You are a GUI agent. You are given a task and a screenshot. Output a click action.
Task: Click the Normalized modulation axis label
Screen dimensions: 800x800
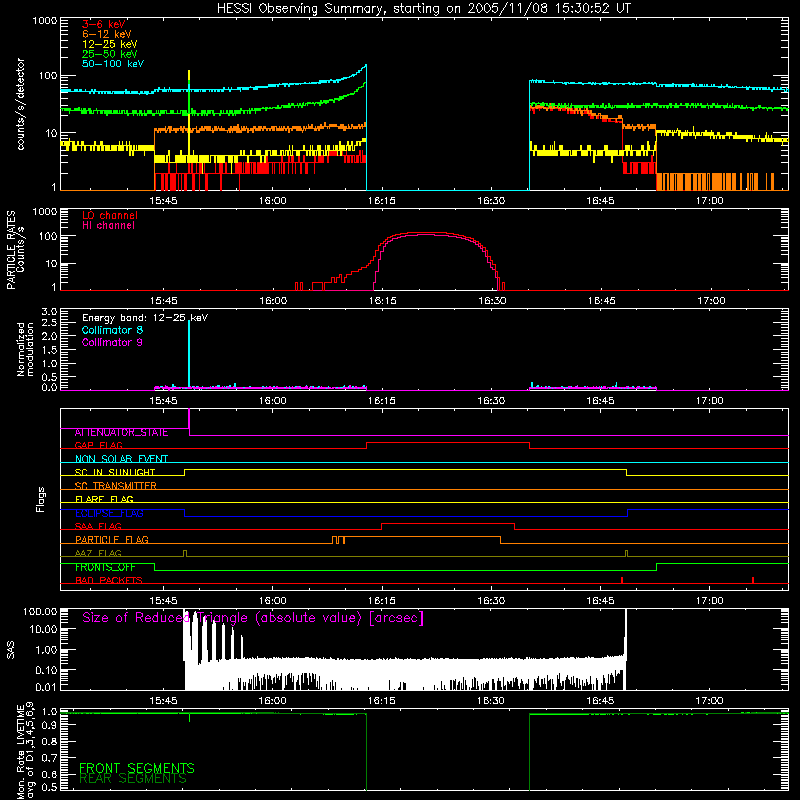[26, 349]
